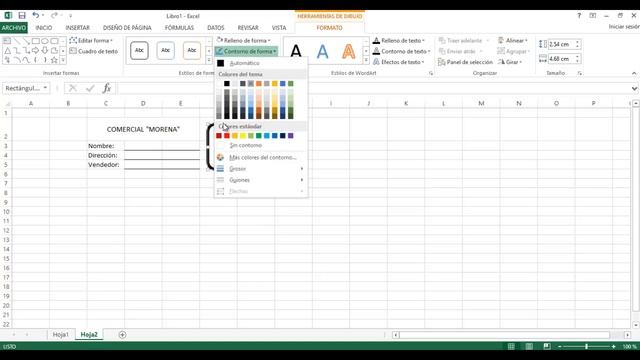Expand the Guiones submenu

(261, 180)
